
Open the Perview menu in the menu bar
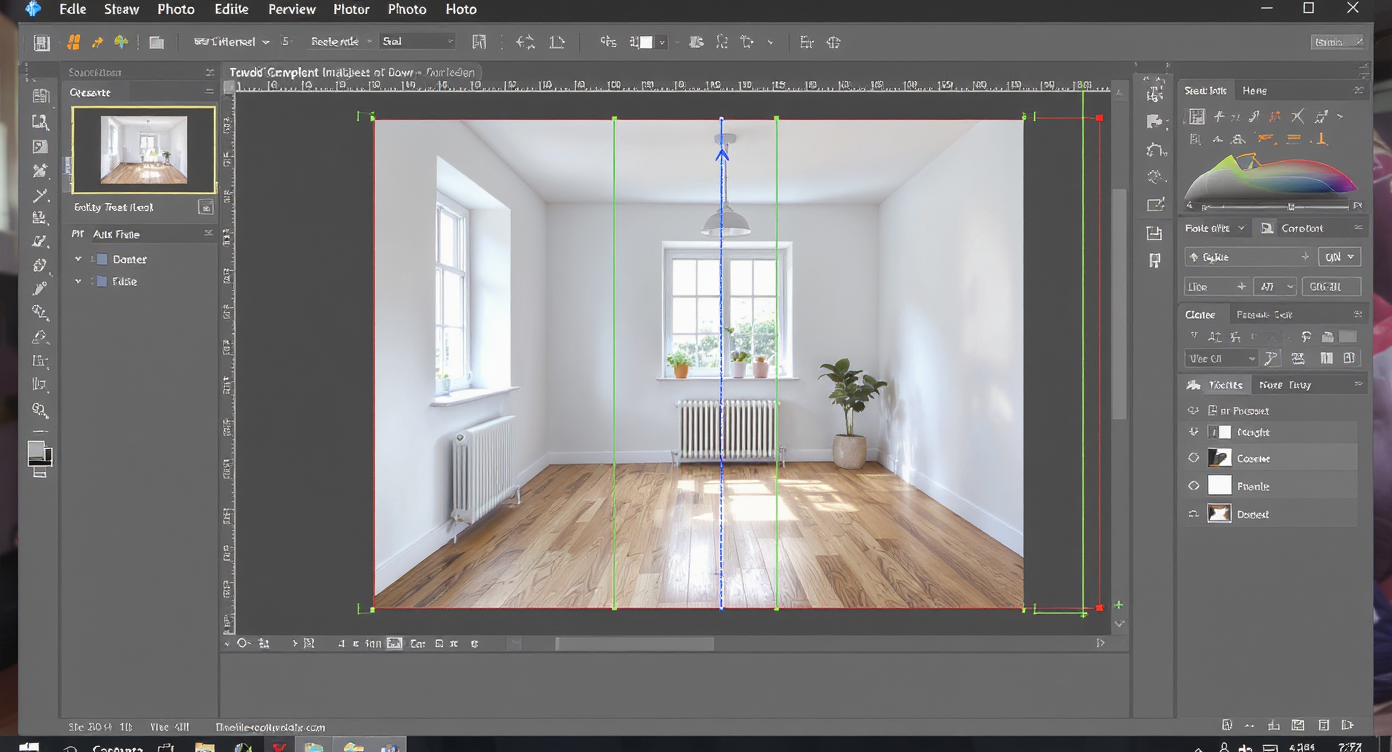[x=291, y=9]
